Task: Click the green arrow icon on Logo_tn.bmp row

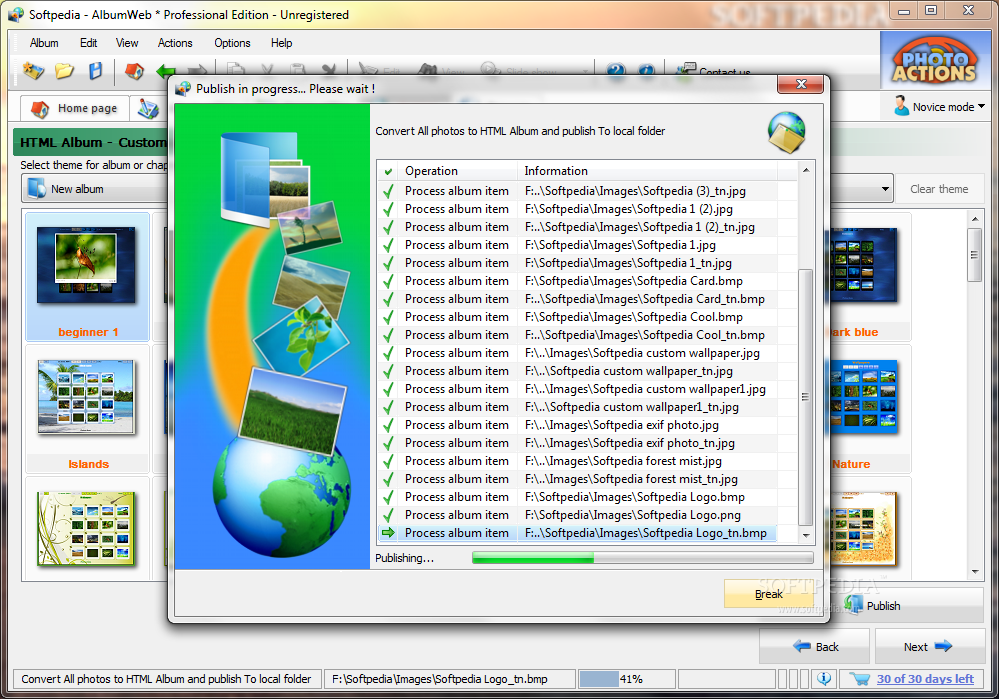Action: tap(388, 533)
